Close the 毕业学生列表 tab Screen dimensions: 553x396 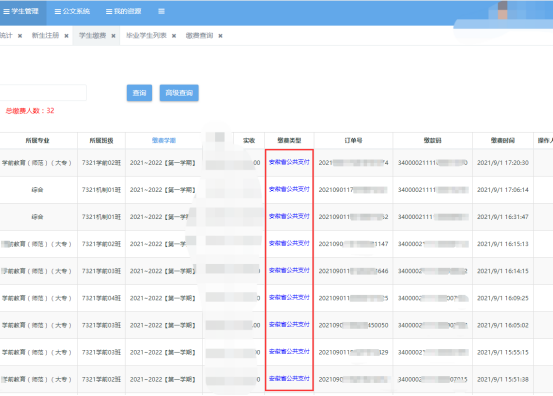(x=174, y=36)
